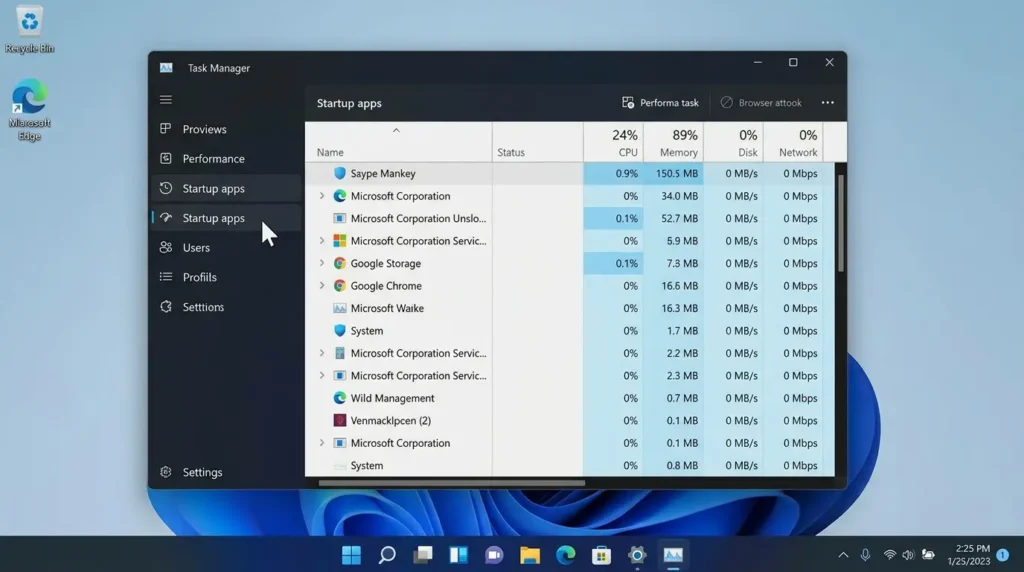Expand the first Microsoft Corporation row

[x=321, y=196]
